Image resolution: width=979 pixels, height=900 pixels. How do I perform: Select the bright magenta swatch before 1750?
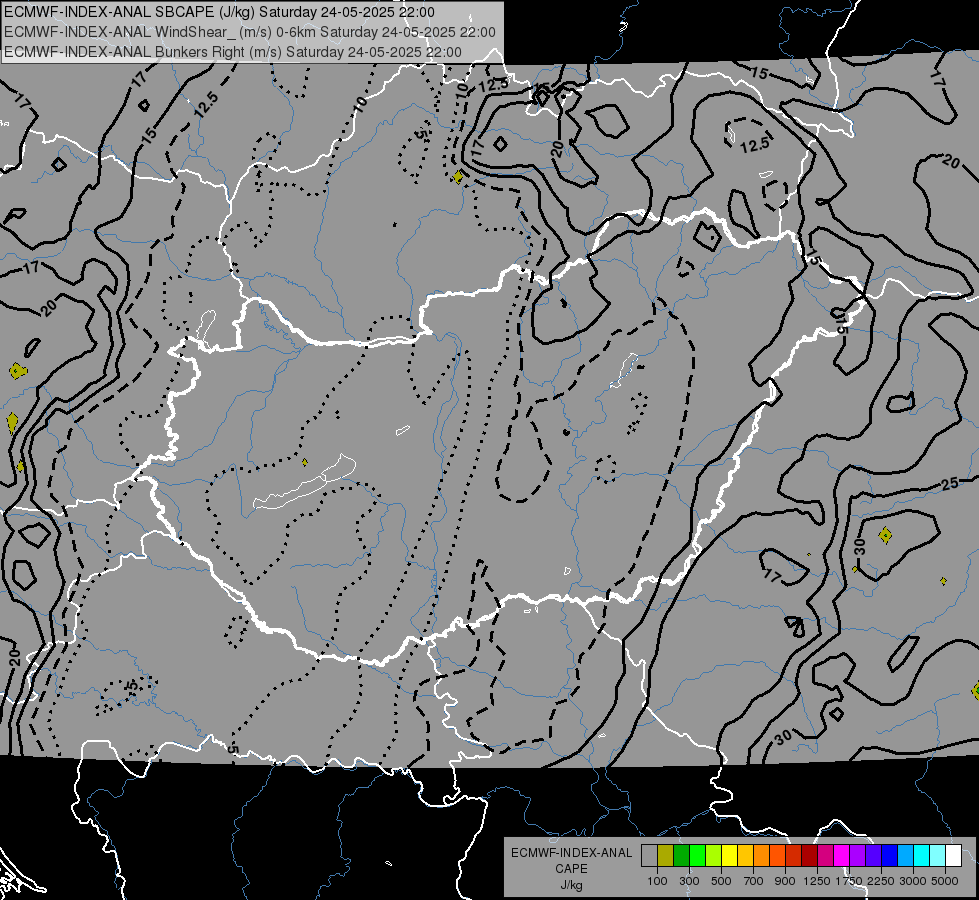[x=842, y=855]
